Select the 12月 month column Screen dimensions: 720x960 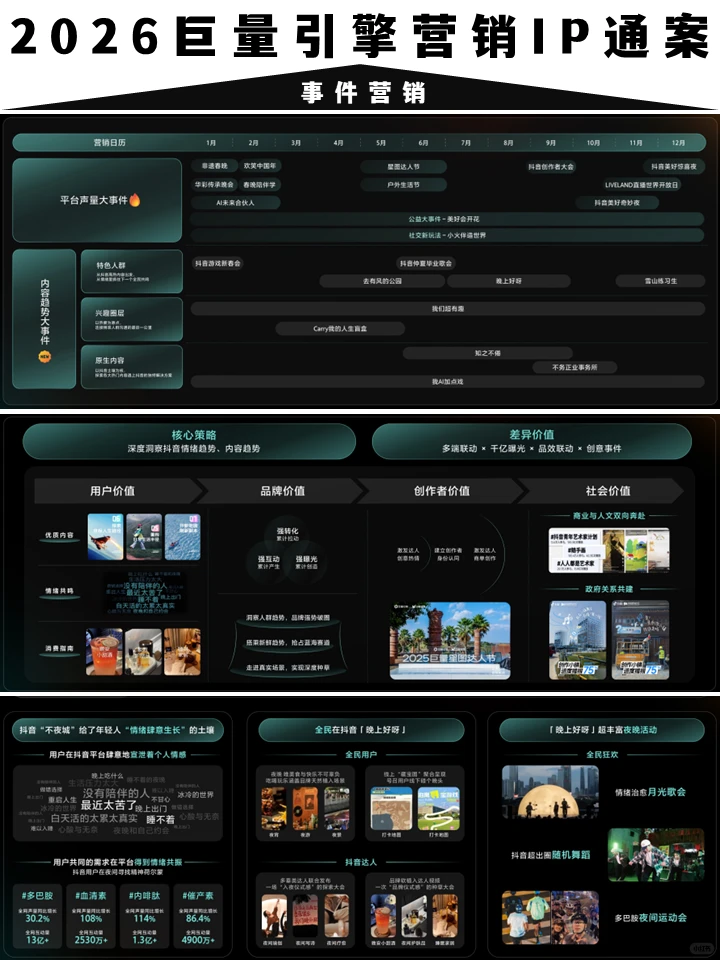point(678,143)
